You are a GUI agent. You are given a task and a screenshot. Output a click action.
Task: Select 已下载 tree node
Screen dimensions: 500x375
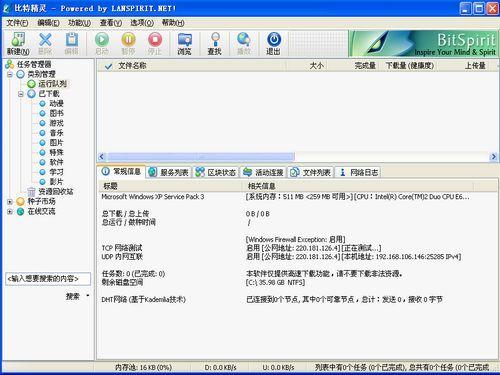tap(49, 94)
